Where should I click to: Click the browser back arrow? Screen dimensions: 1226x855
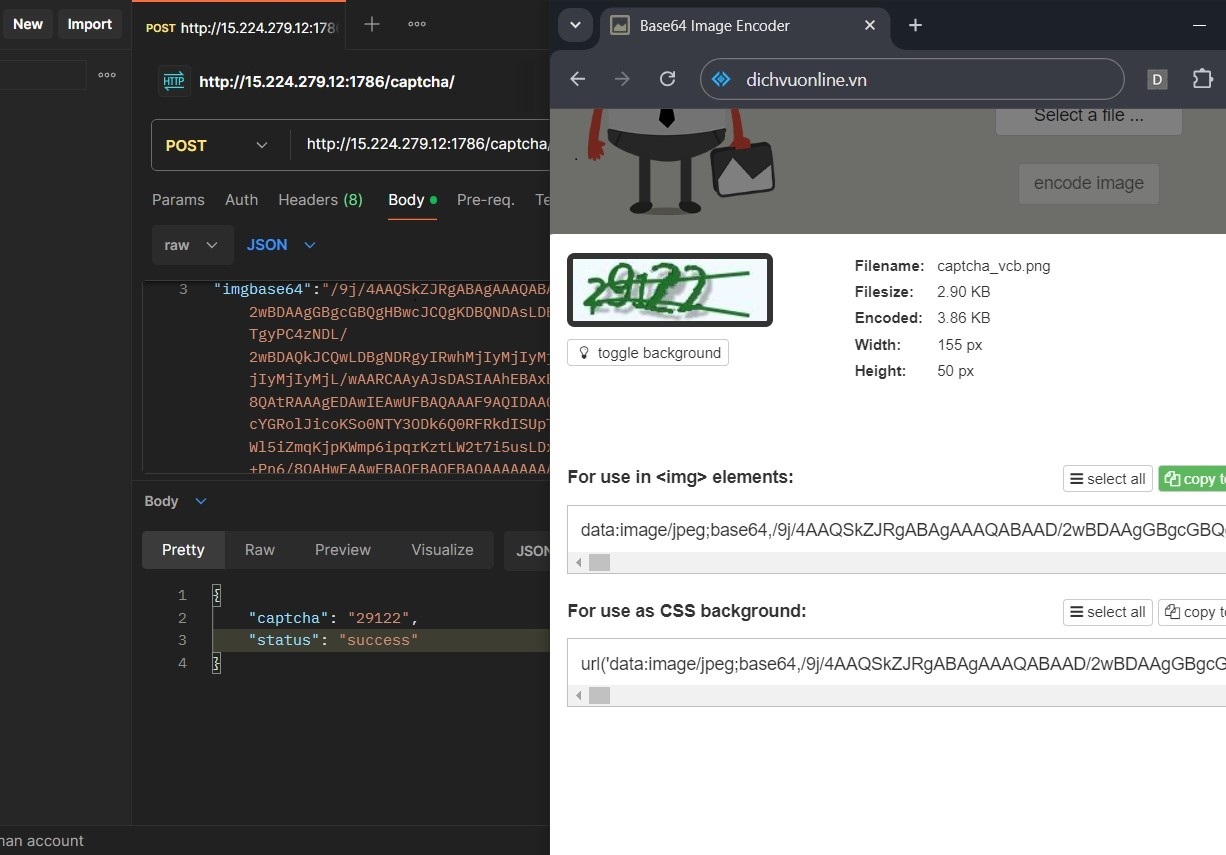click(577, 79)
